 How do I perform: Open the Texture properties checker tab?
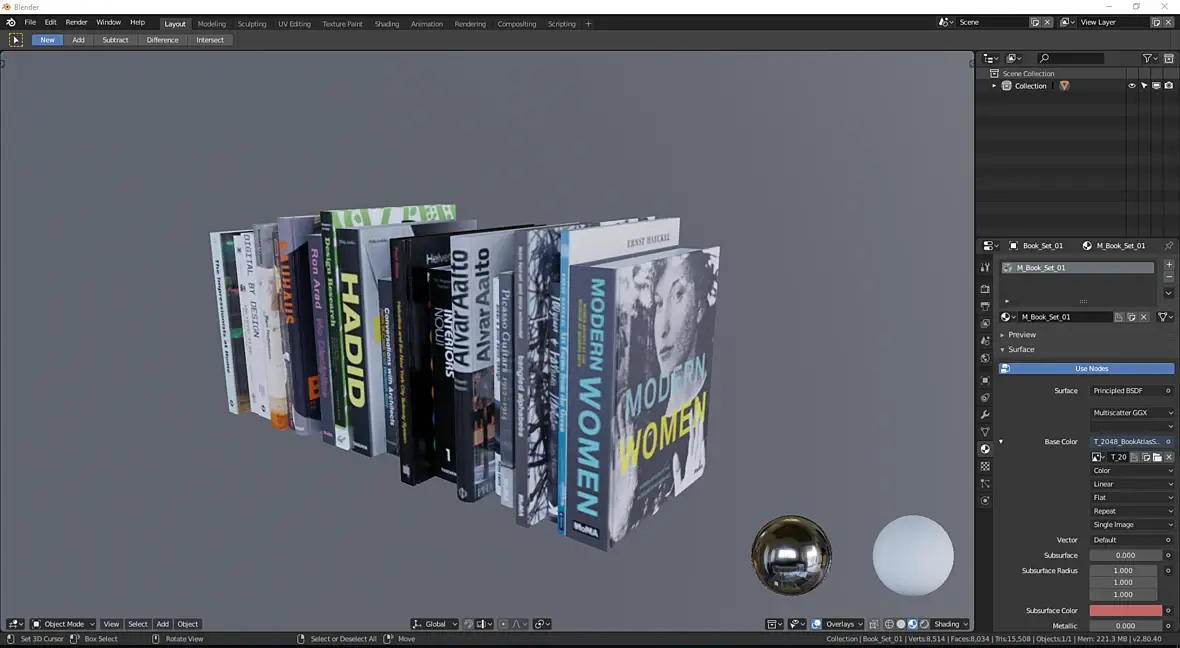tap(985, 467)
